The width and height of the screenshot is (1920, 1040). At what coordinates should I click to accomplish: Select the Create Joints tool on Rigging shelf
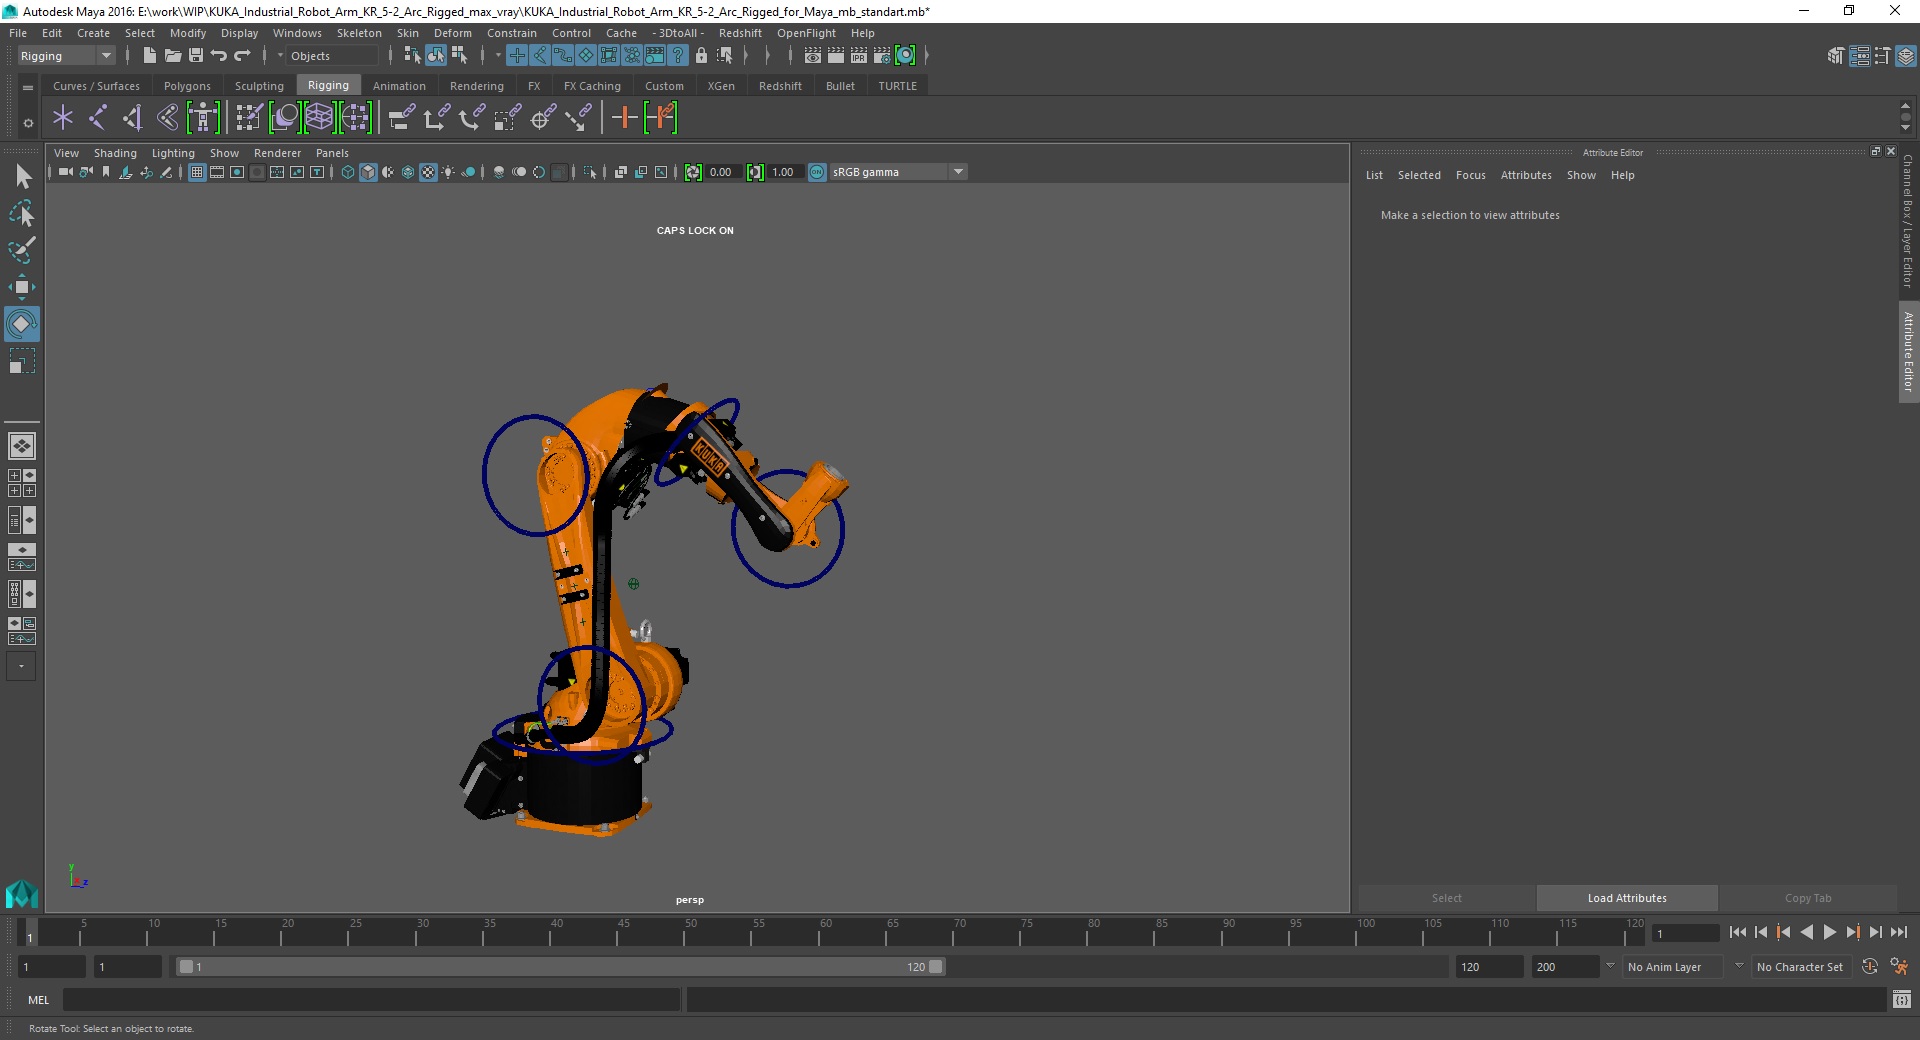98,118
